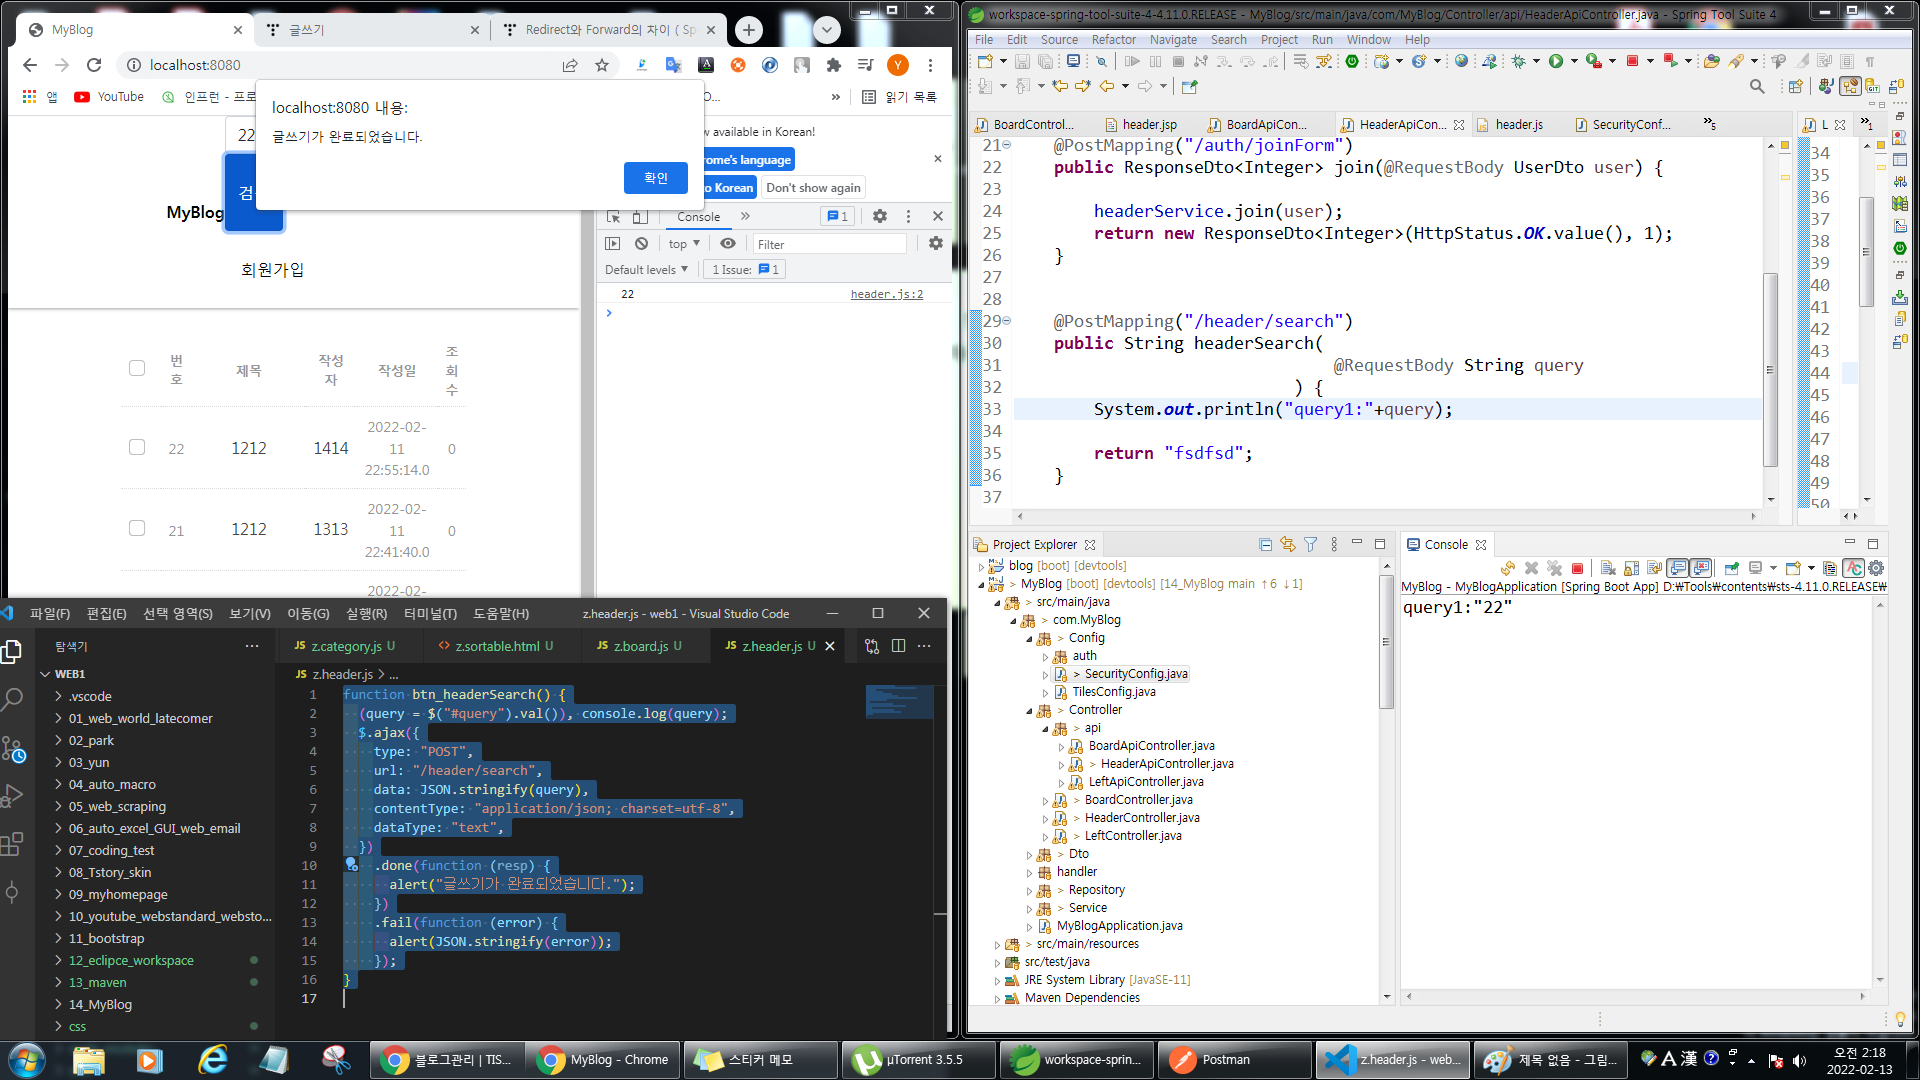1920x1080 pixels.
Task: Click the Collapse All icon in Project Explorer
Action: [1265, 545]
